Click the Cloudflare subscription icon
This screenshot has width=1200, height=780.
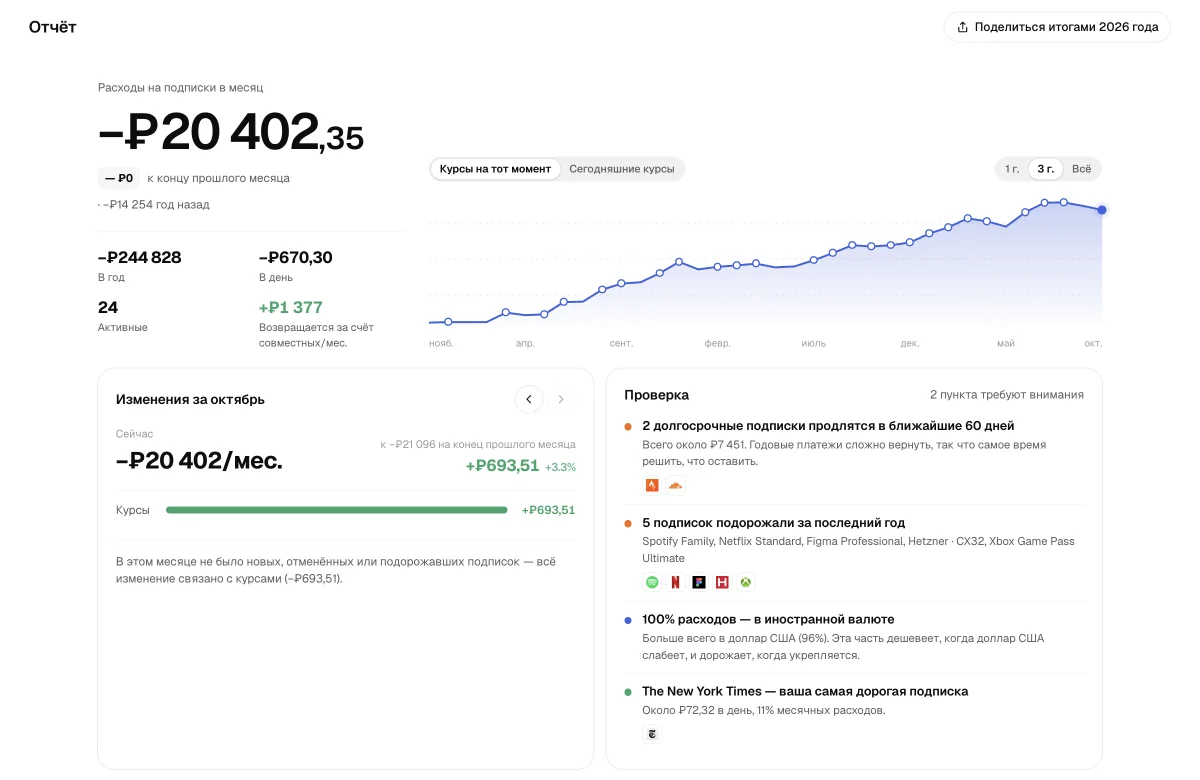tap(675, 486)
